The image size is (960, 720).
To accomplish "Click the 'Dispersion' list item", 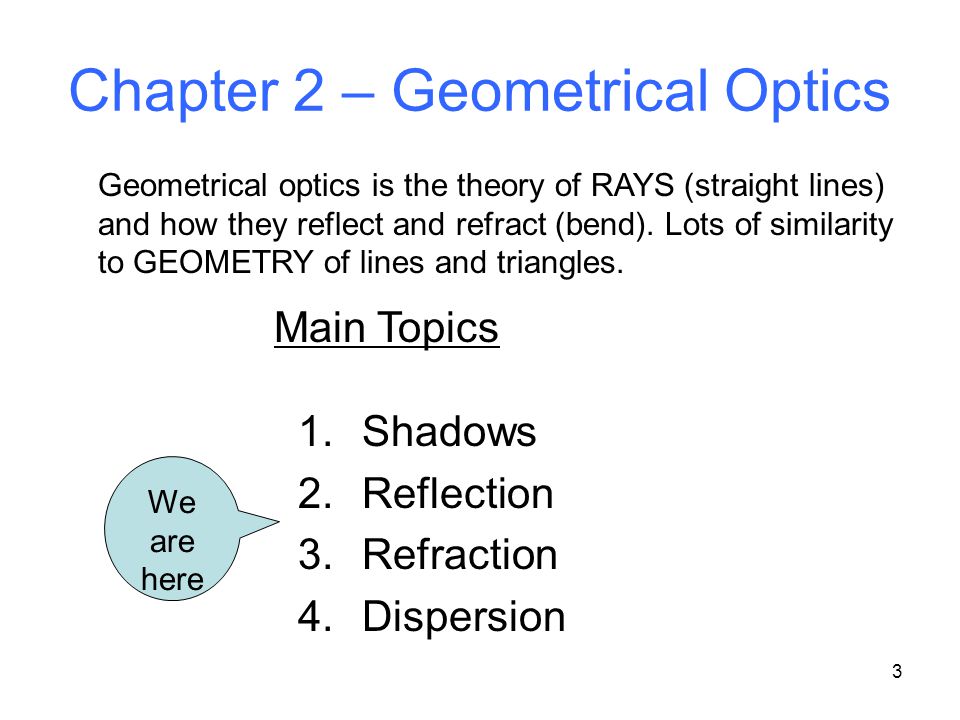I will coord(463,617).
